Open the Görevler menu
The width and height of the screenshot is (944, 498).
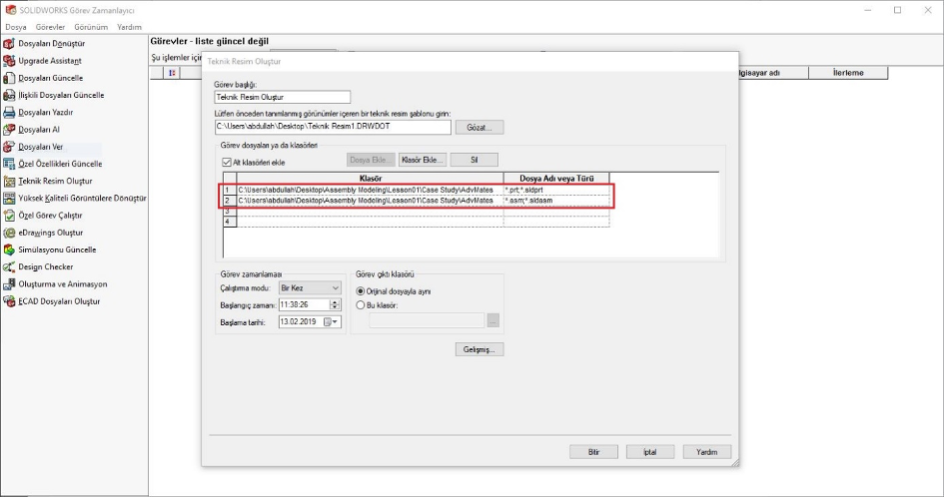click(48, 27)
